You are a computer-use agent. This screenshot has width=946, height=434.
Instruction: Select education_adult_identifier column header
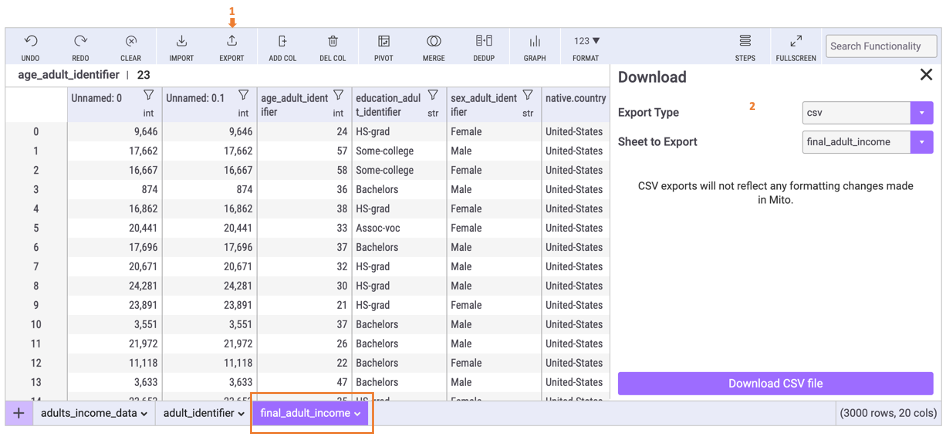[389, 104]
